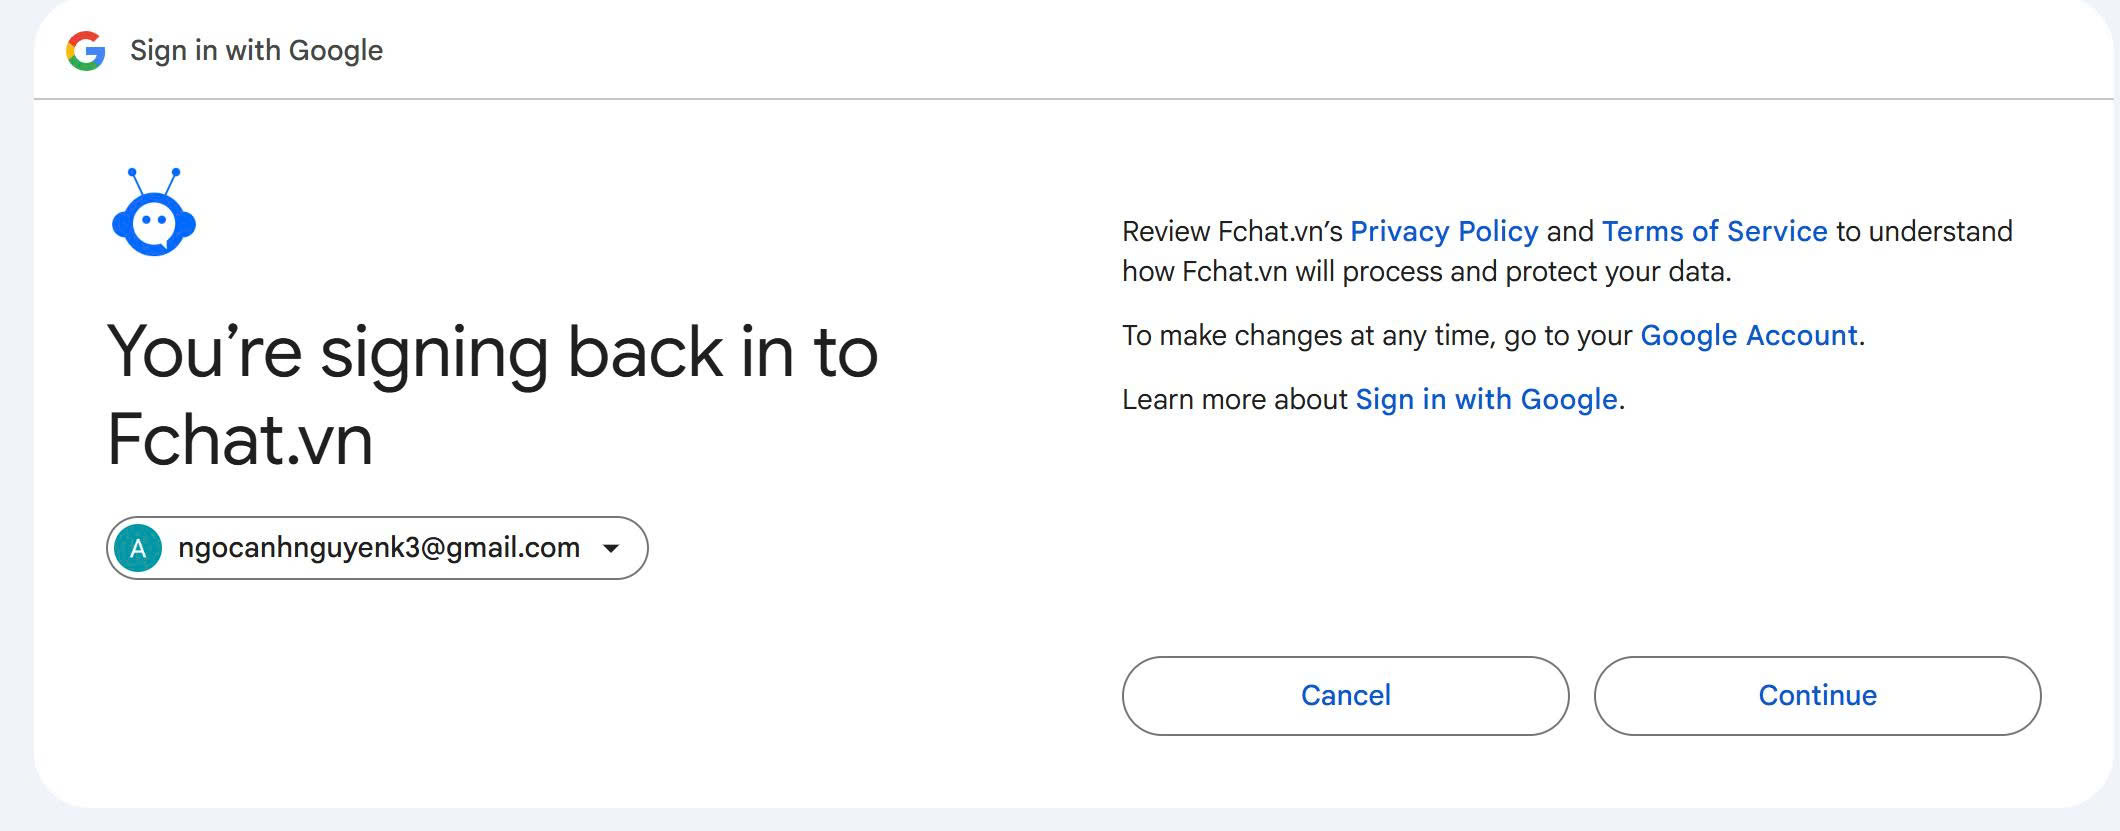Select the ngocanhnguyenk3@gmail.com email text
Screen dimensions: 2120x831
379,548
